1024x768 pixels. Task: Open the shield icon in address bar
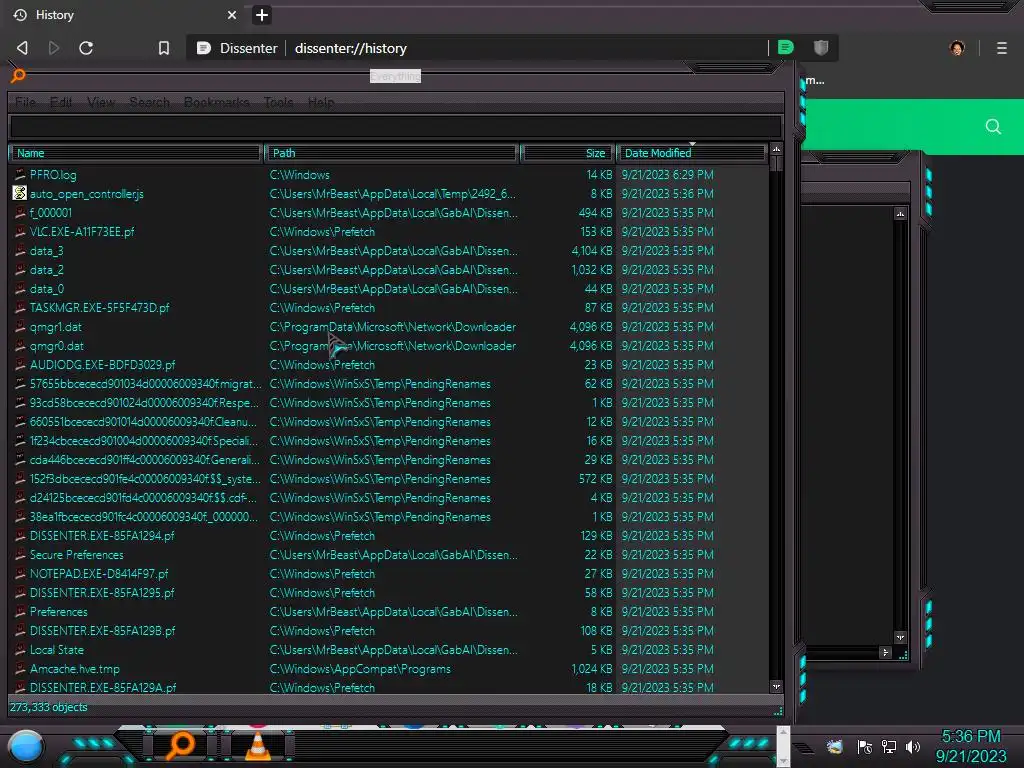click(x=821, y=48)
